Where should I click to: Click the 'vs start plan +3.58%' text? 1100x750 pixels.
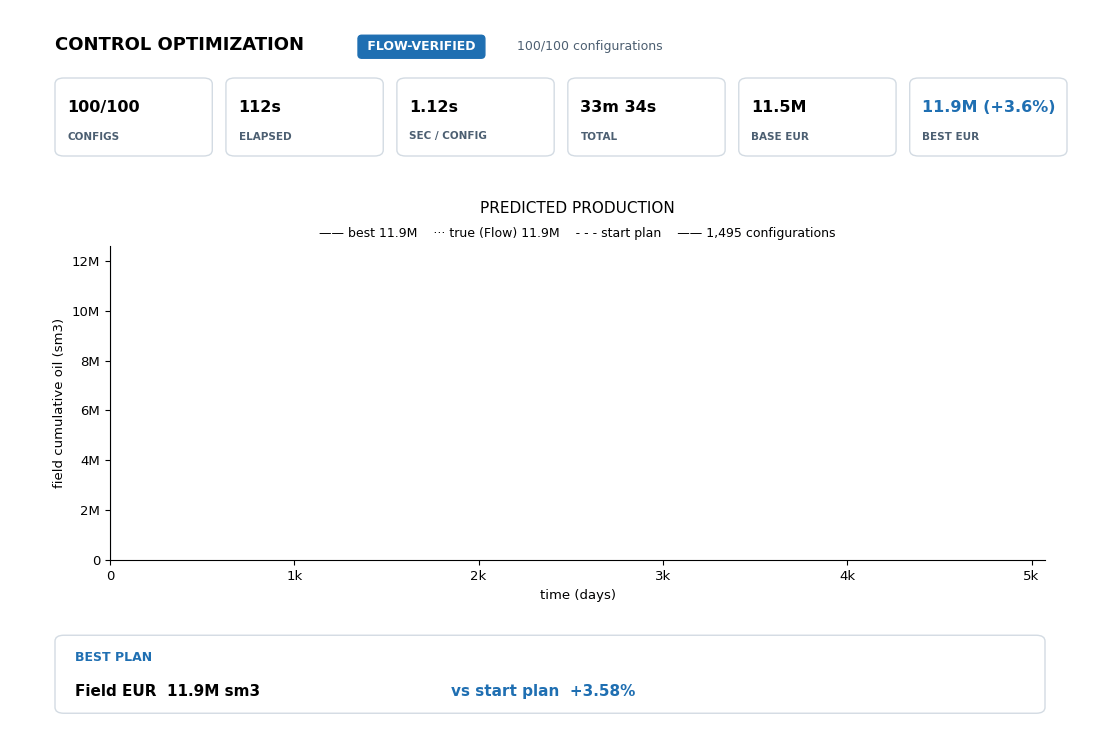[x=543, y=691]
